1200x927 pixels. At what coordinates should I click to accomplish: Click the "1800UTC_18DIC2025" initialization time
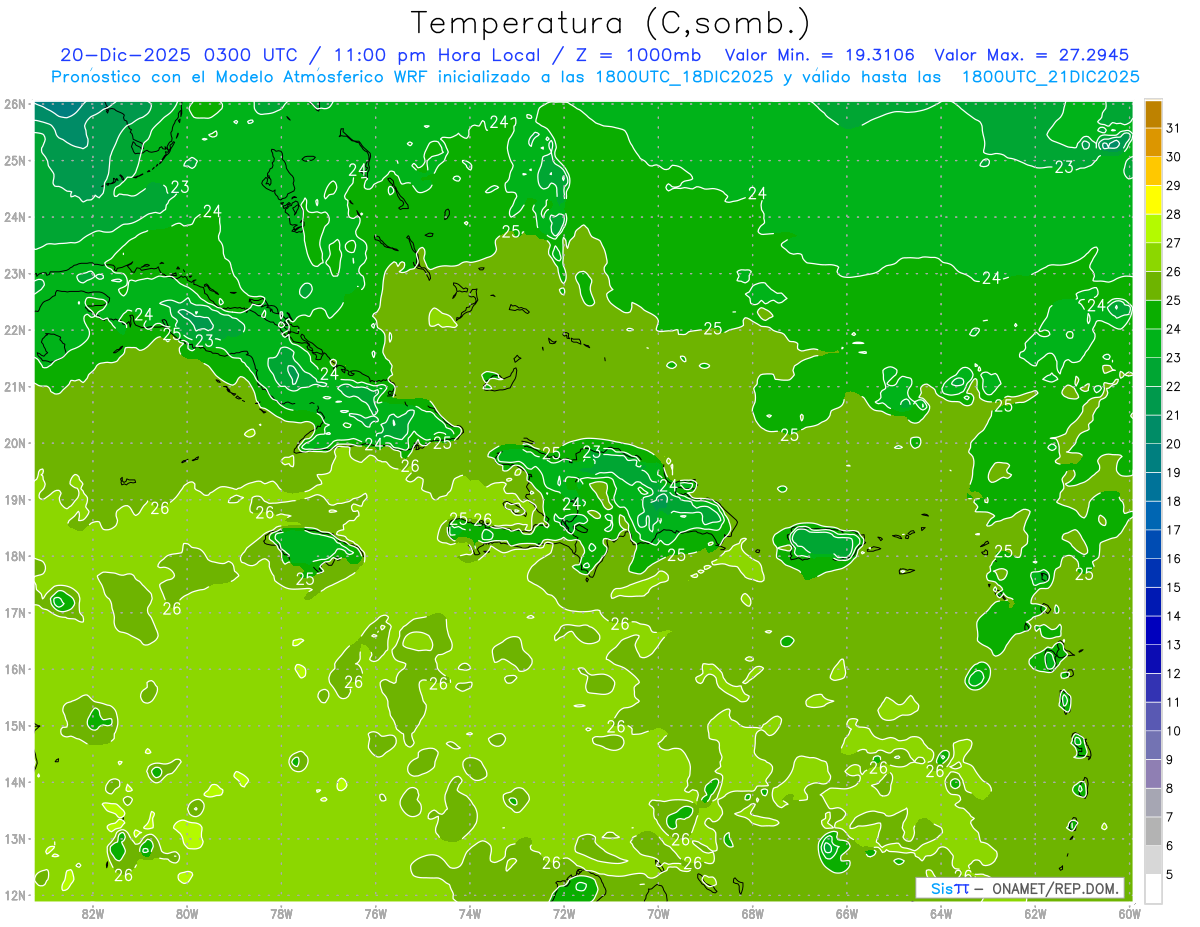[686, 77]
